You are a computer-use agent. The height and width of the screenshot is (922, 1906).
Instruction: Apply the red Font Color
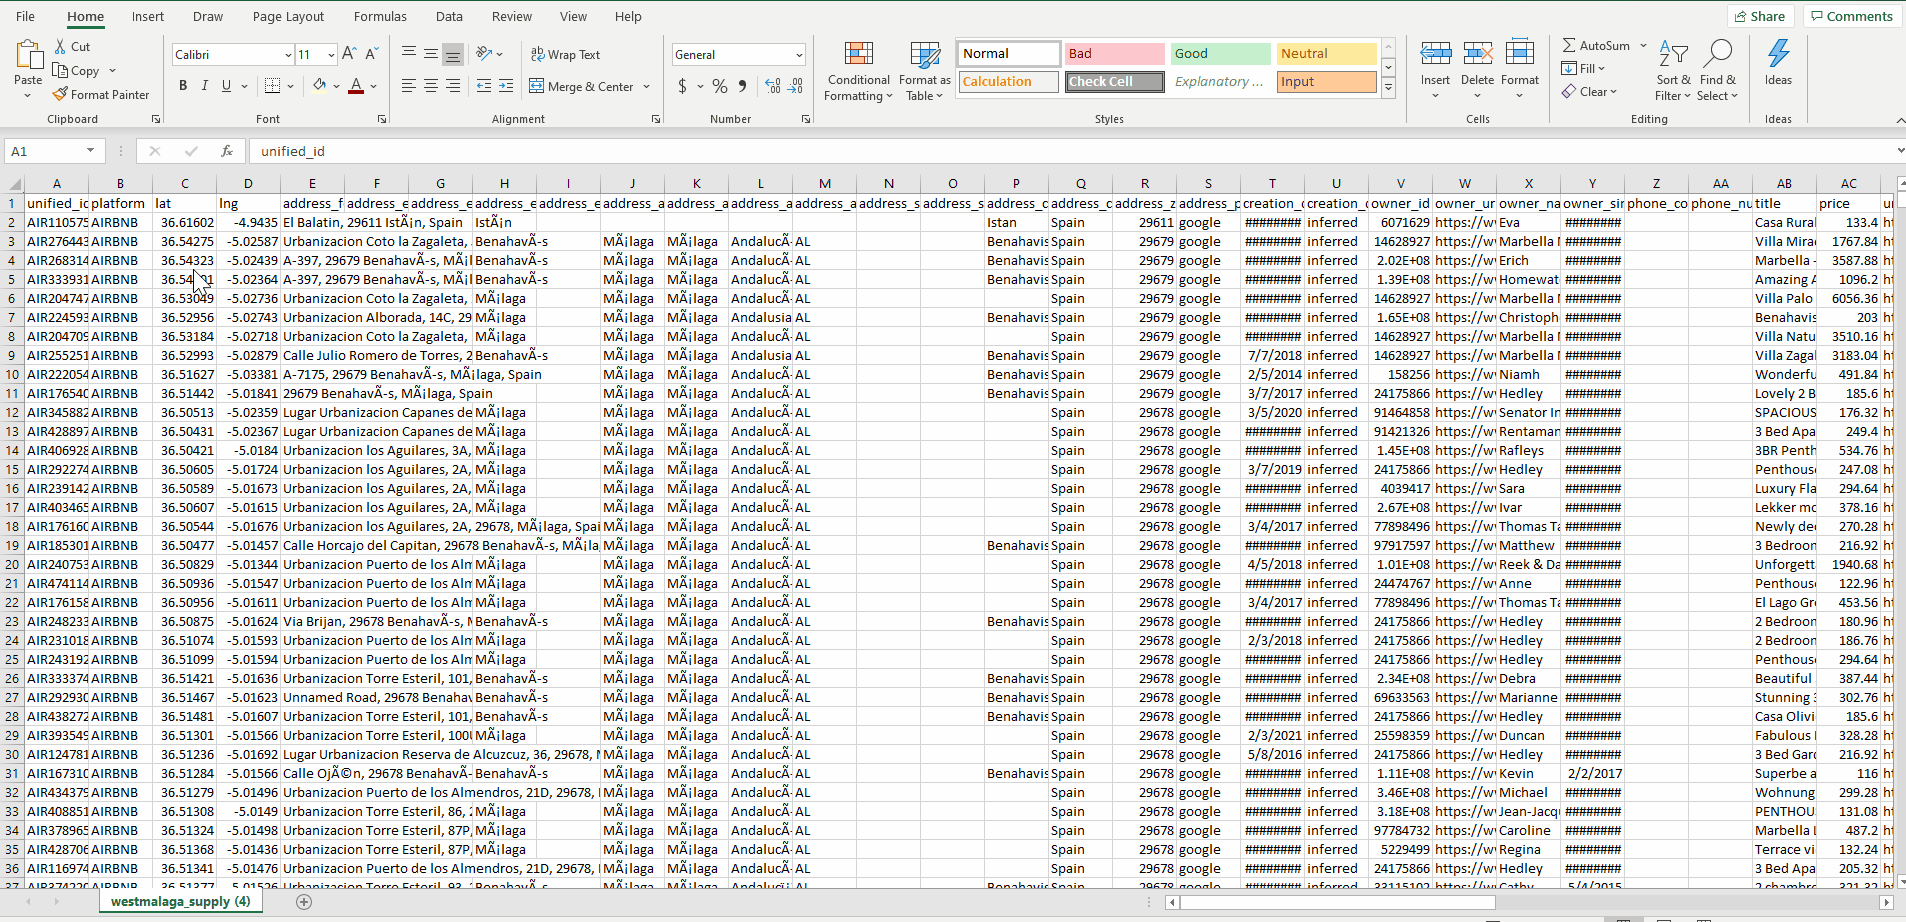[x=356, y=86]
